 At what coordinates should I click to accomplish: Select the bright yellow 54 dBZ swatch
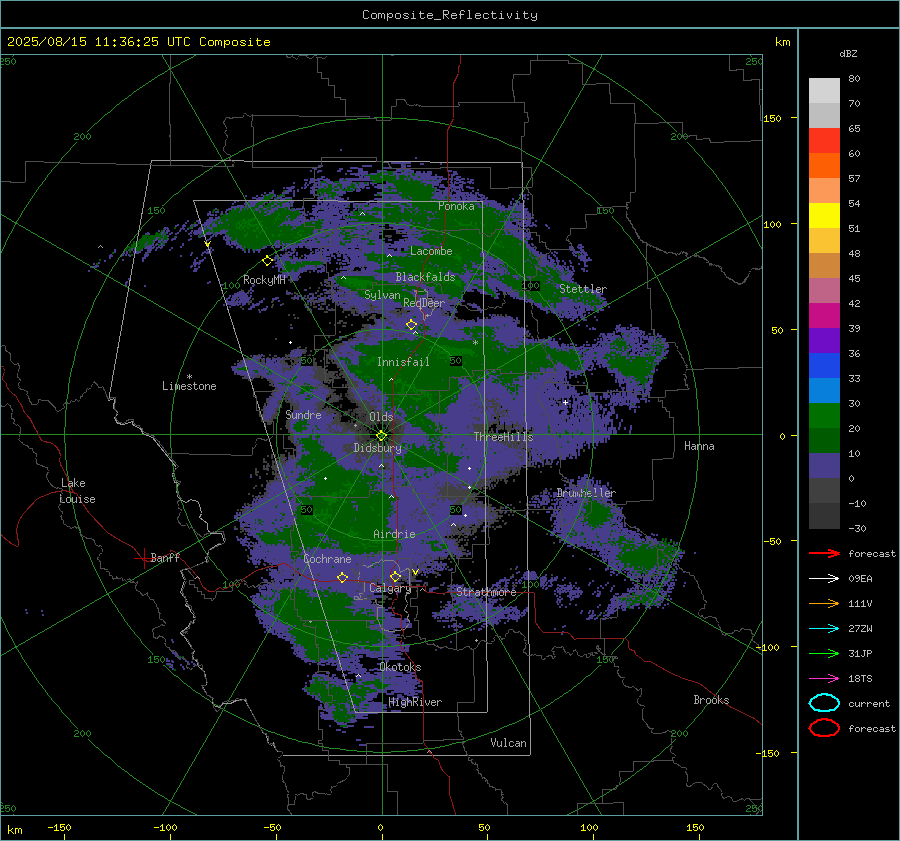tap(824, 216)
